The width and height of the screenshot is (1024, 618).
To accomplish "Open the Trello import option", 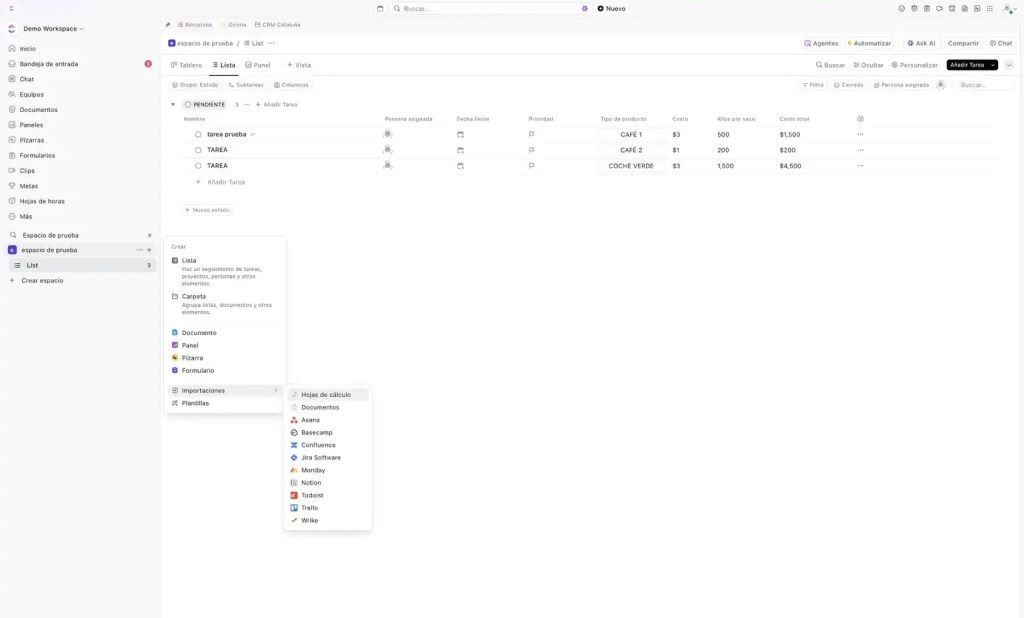I will pos(309,508).
